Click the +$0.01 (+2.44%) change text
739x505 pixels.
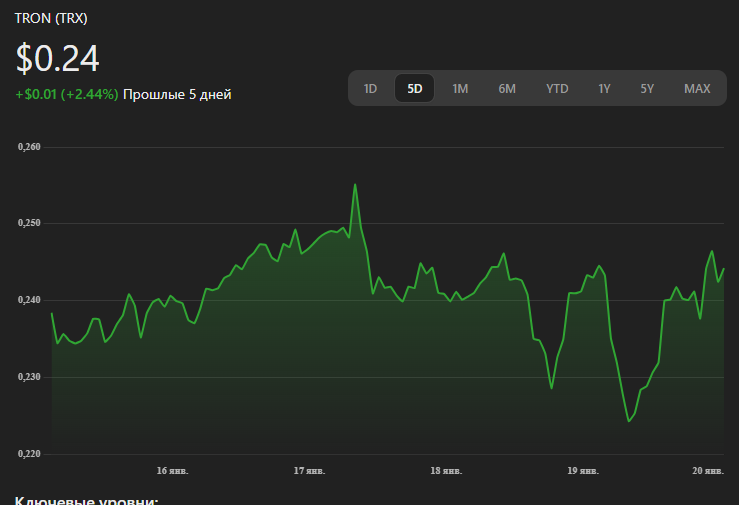click(67, 94)
